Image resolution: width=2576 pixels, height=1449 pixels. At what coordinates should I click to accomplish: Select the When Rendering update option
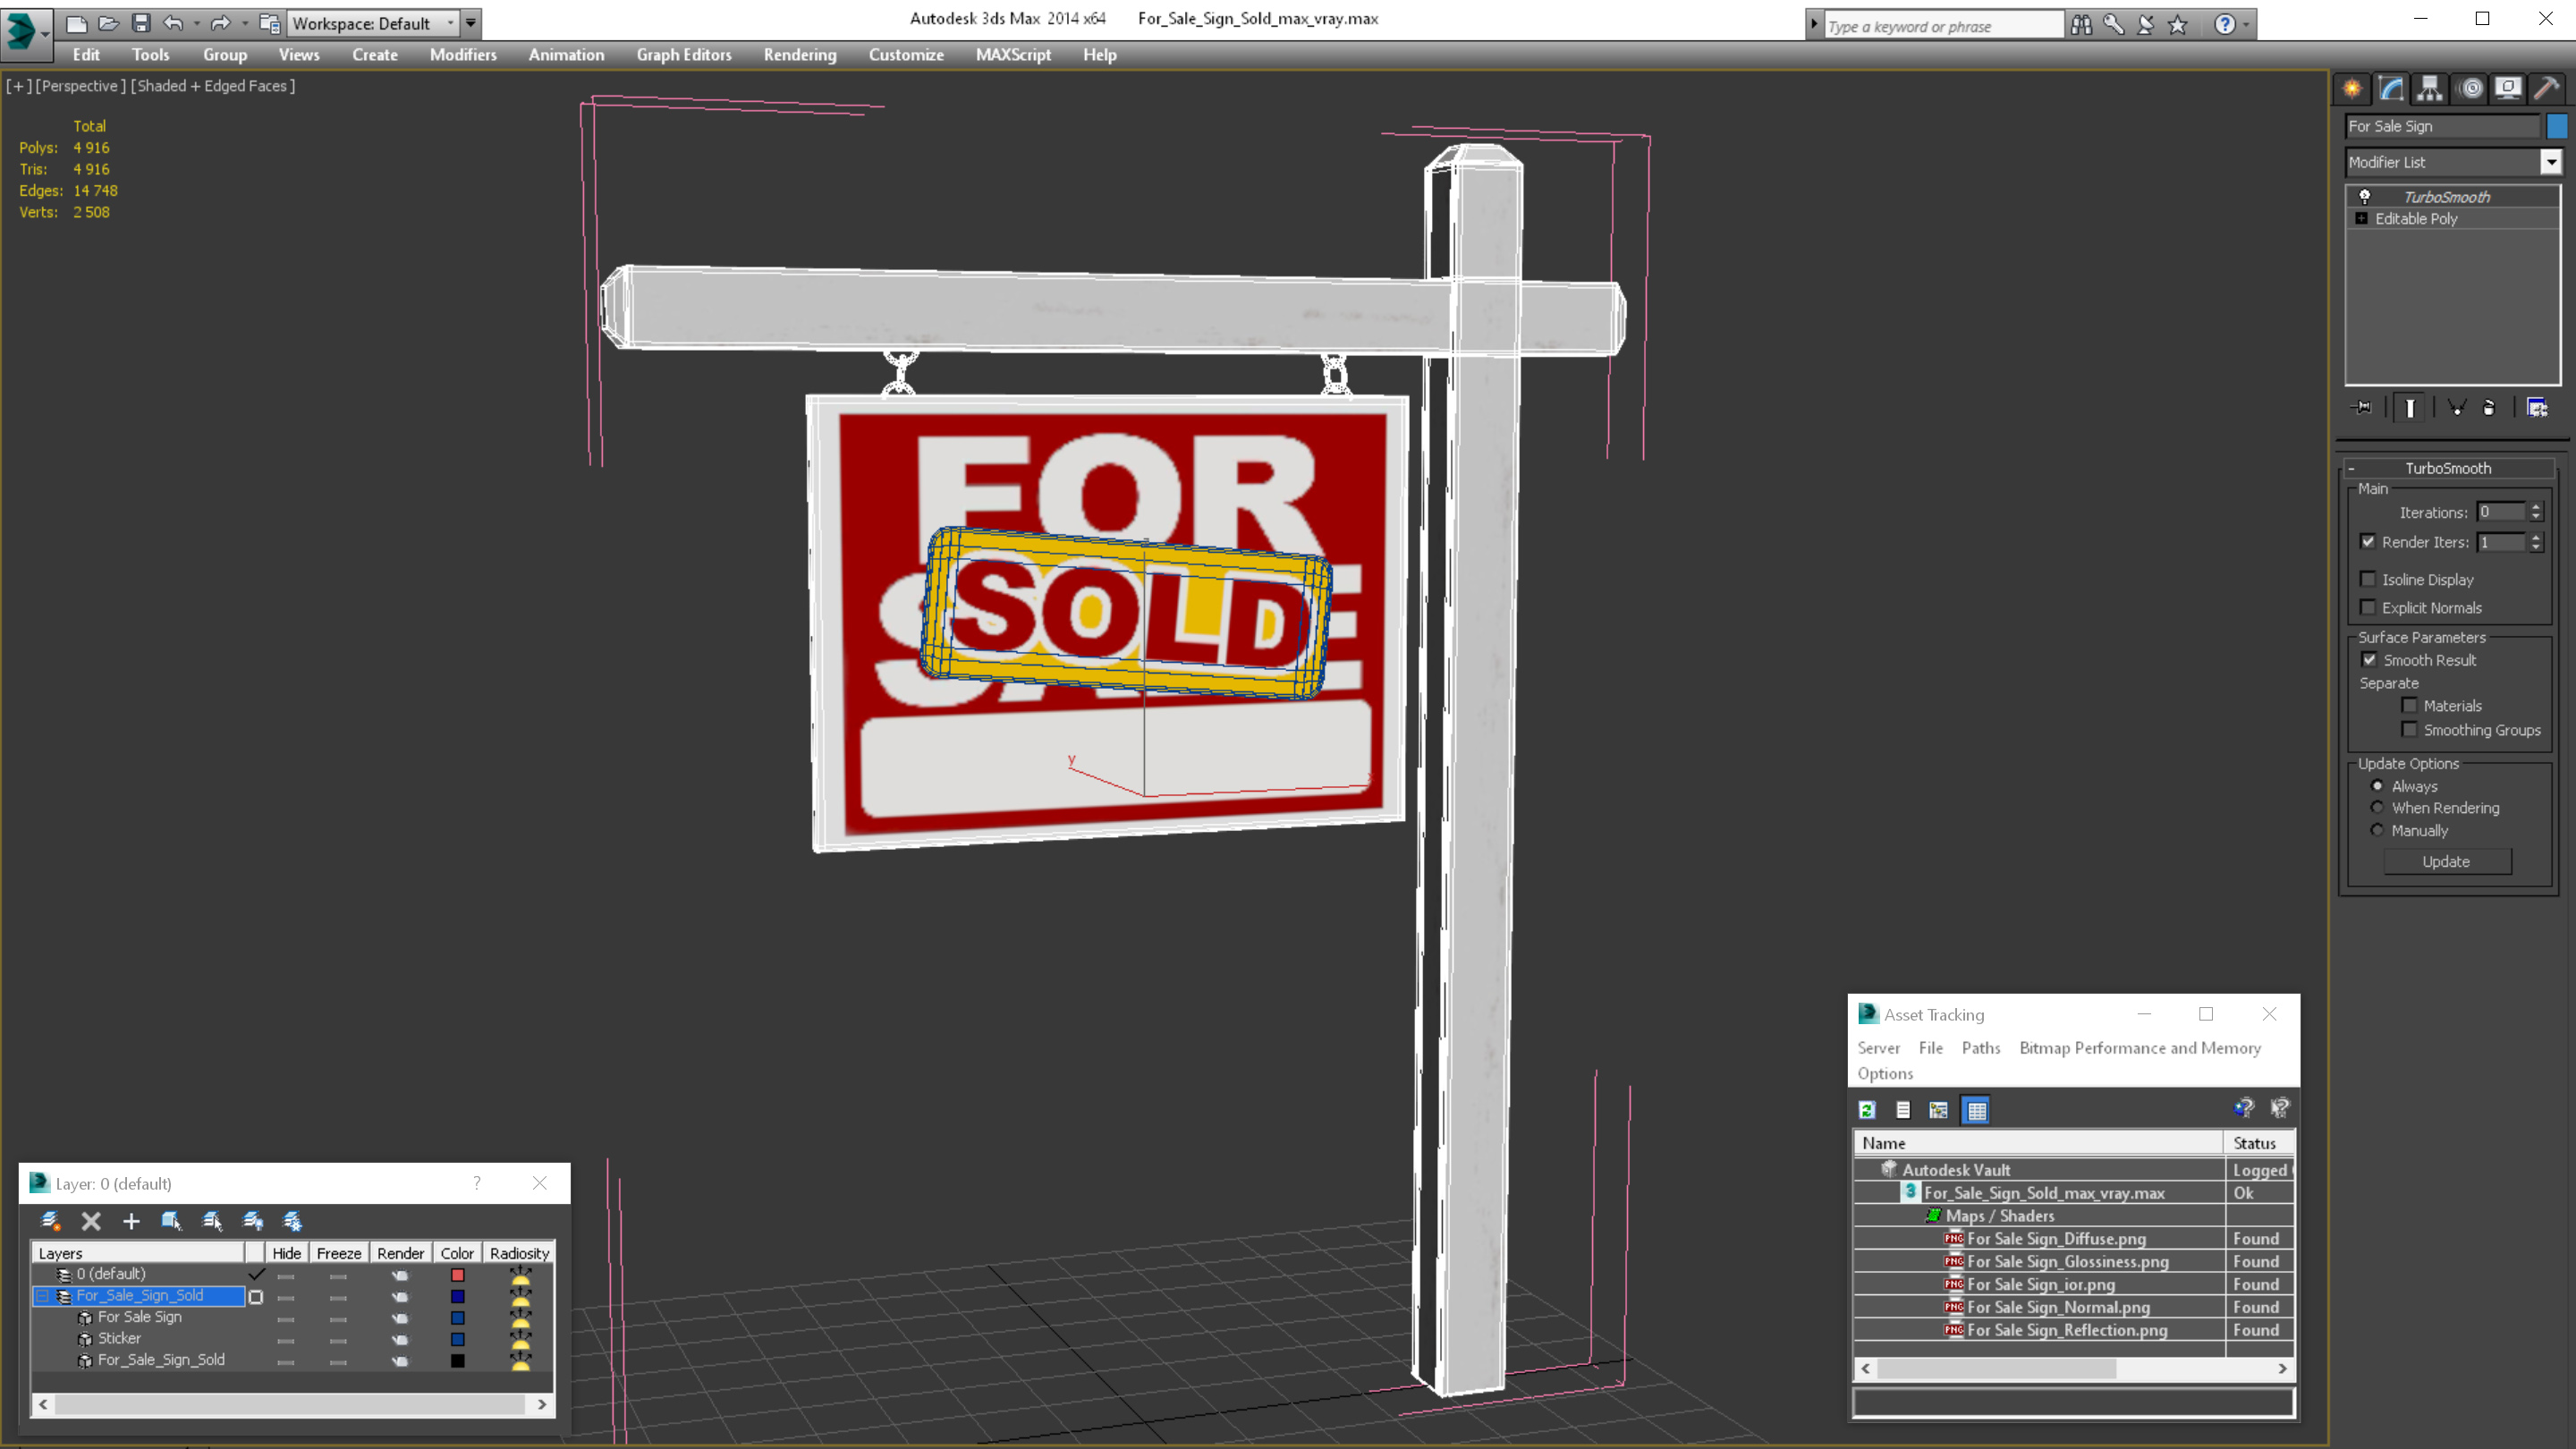[x=2377, y=808]
